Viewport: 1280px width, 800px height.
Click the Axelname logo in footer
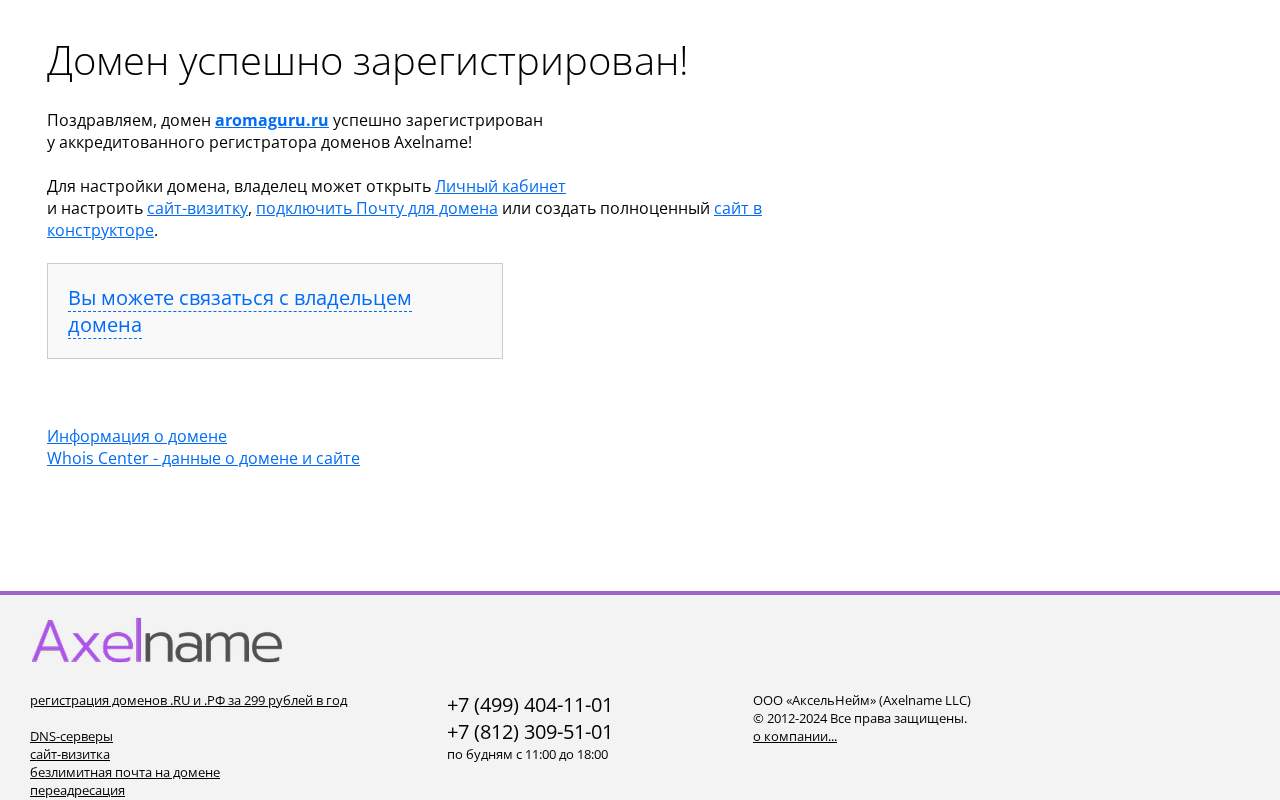tap(157, 640)
